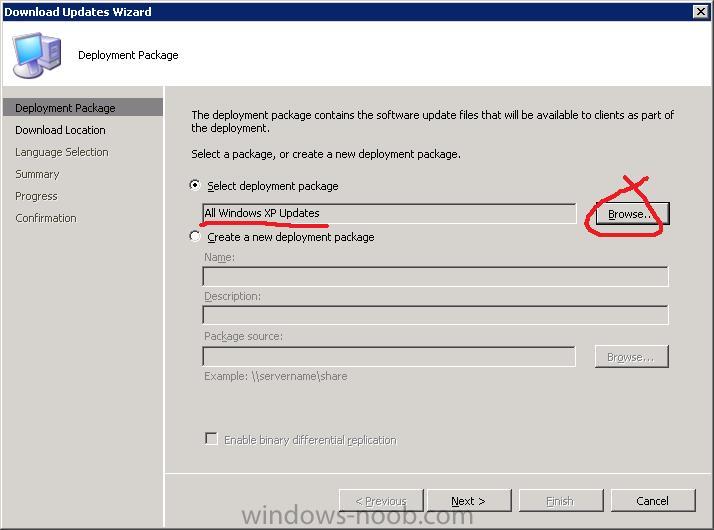Viewport: 714px width, 530px height.
Task: Click the Previous button
Action: [x=381, y=501]
